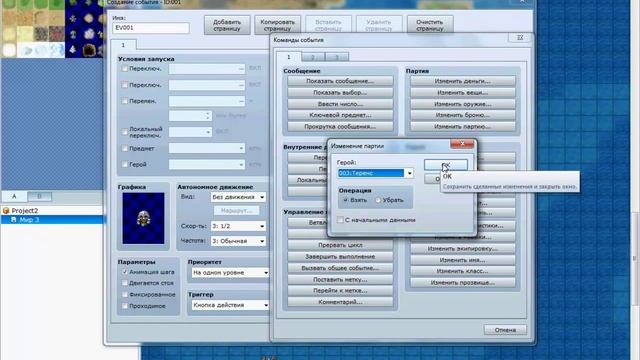Open Скор-ть dropdown set to 3: 1/2
Viewport: 640px width, 360px height.
[238, 226]
